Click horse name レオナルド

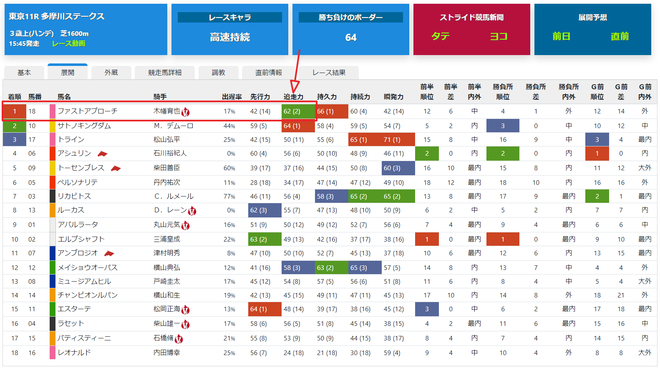coord(74,352)
